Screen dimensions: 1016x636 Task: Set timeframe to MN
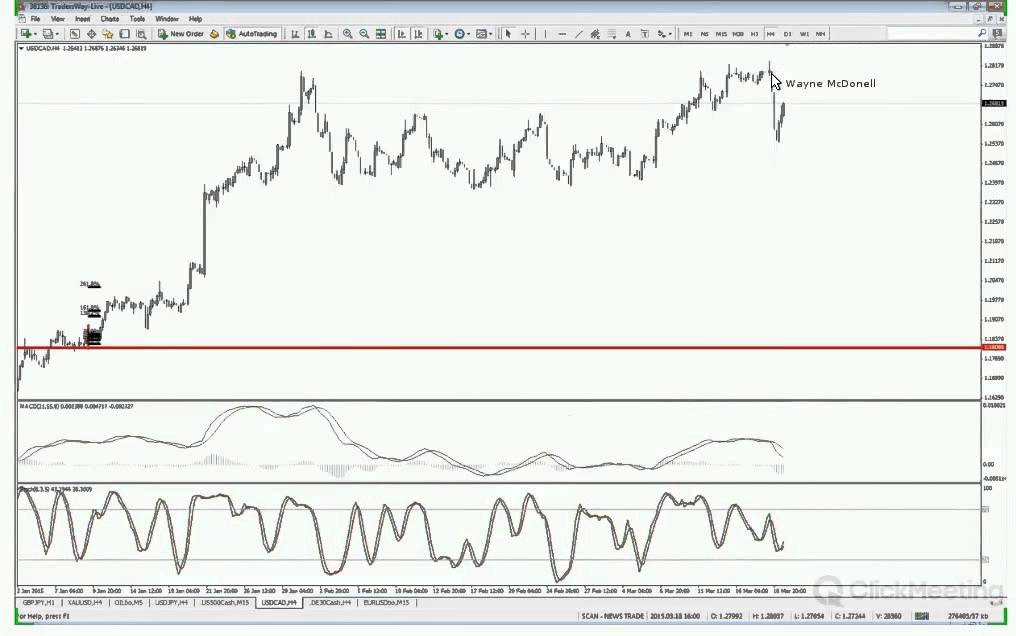[820, 34]
